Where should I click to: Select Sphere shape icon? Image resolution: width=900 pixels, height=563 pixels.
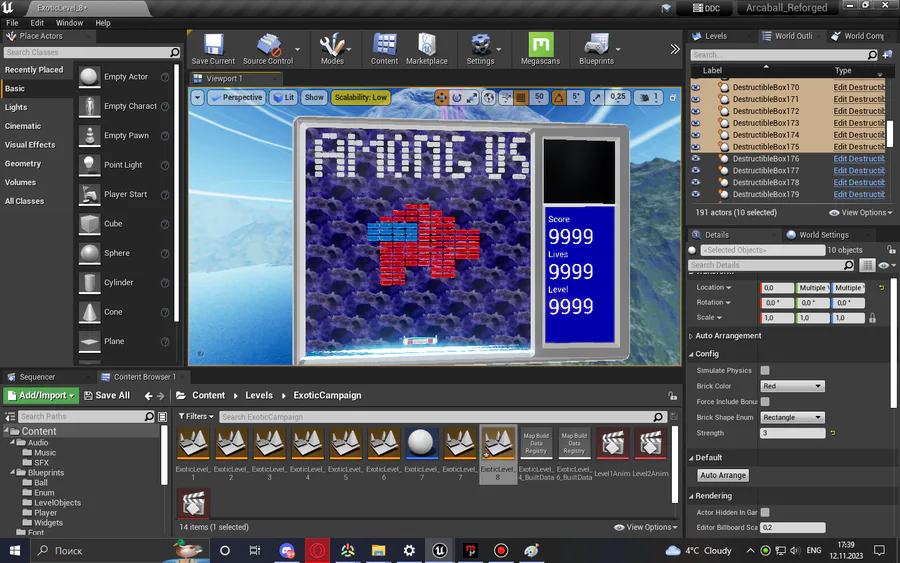[x=89, y=253]
